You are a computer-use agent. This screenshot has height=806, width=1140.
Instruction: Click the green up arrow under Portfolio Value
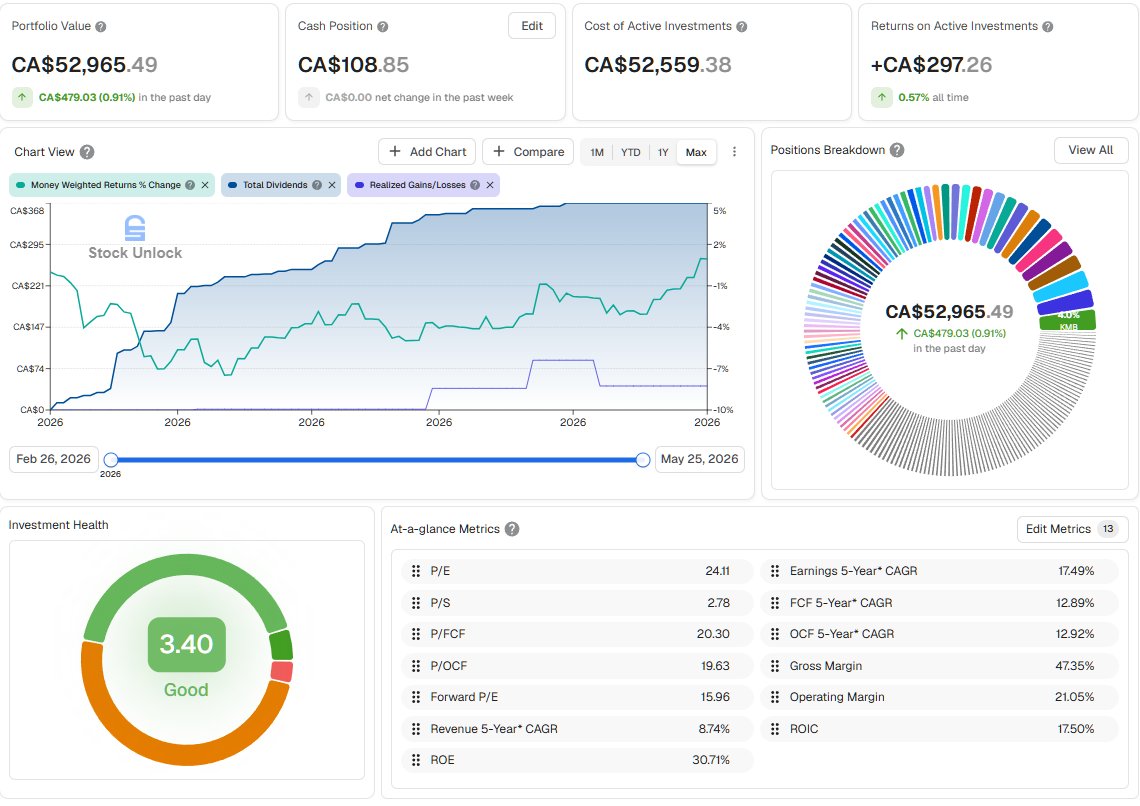pyautogui.click(x=23, y=97)
